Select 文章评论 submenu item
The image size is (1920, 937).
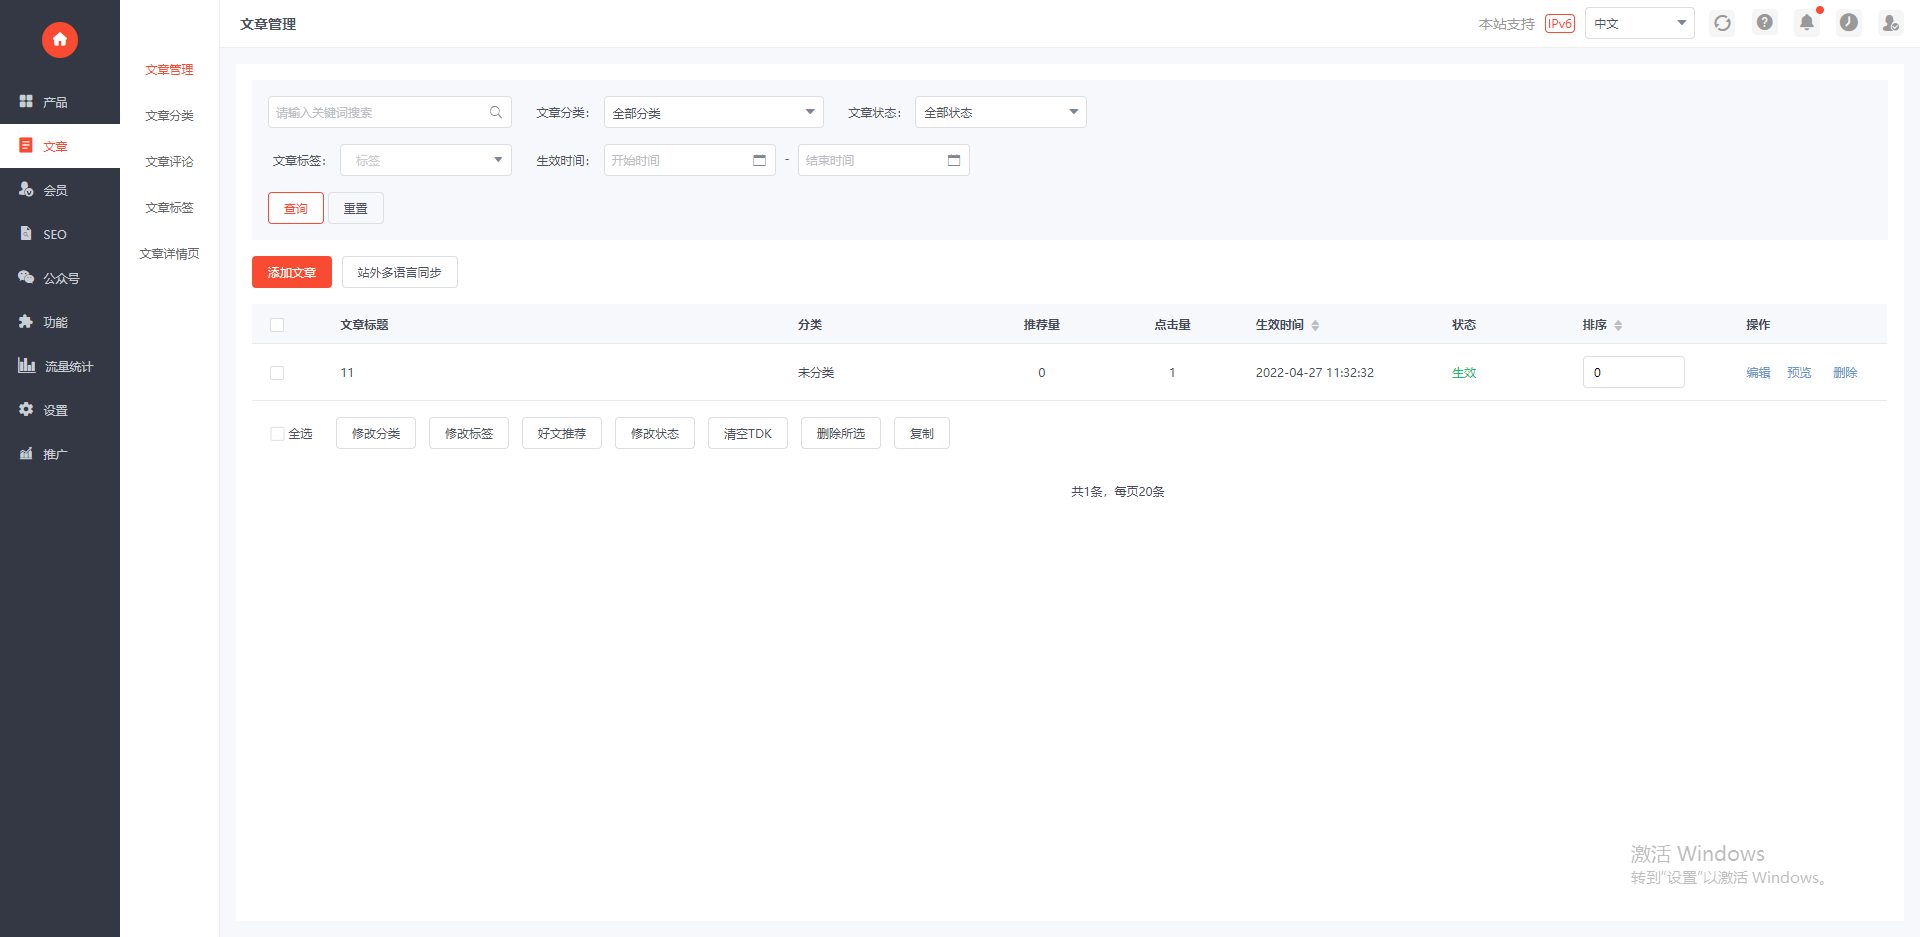pyautogui.click(x=169, y=162)
